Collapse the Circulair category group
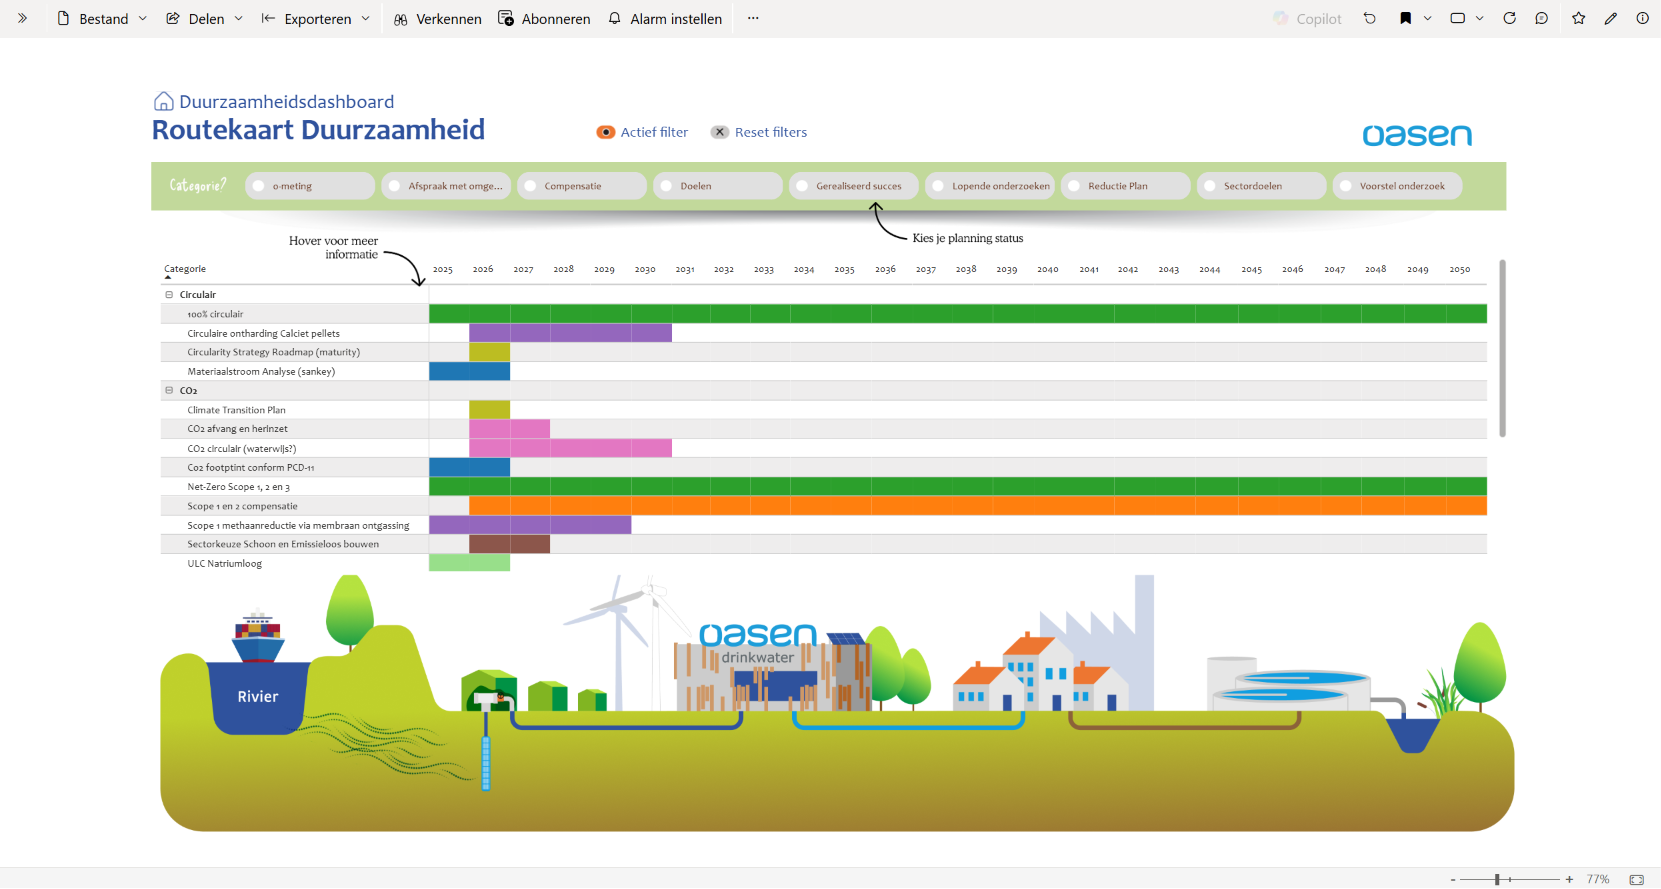This screenshot has height=889, width=1661. pos(169,295)
